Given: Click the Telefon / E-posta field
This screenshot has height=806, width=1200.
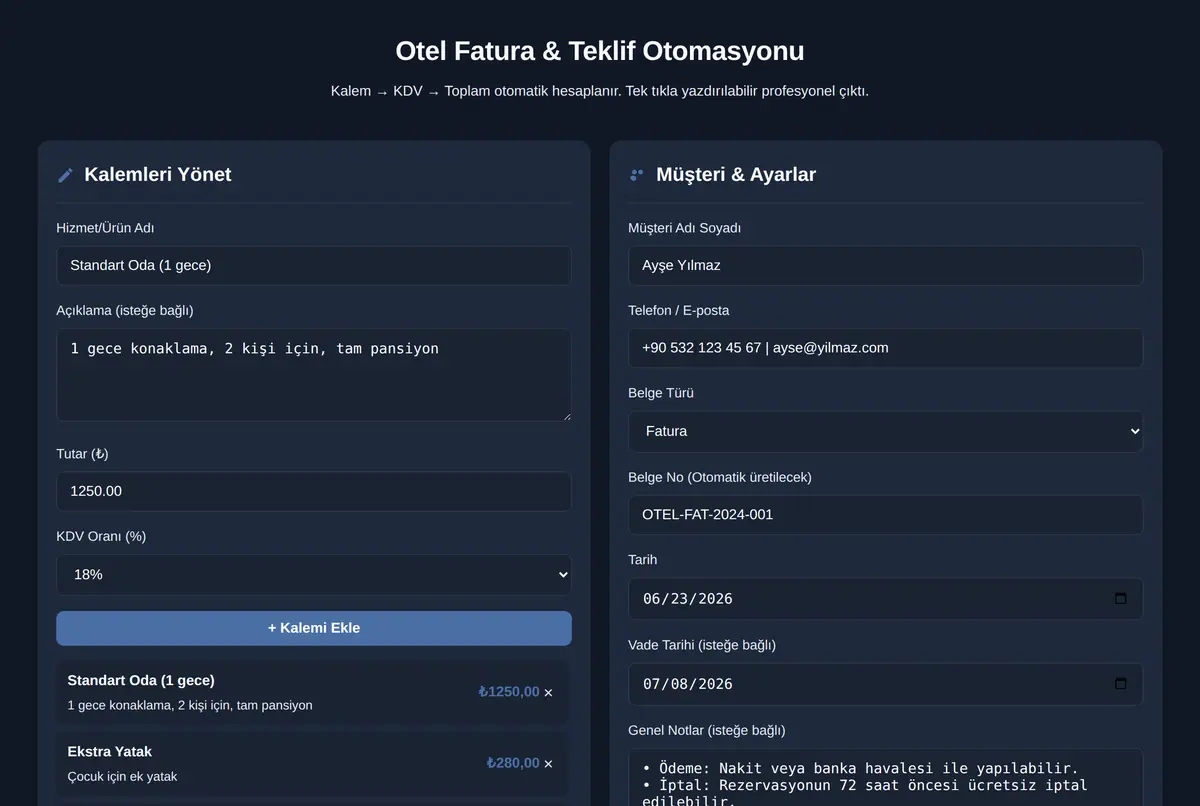Looking at the screenshot, I should 885,348.
